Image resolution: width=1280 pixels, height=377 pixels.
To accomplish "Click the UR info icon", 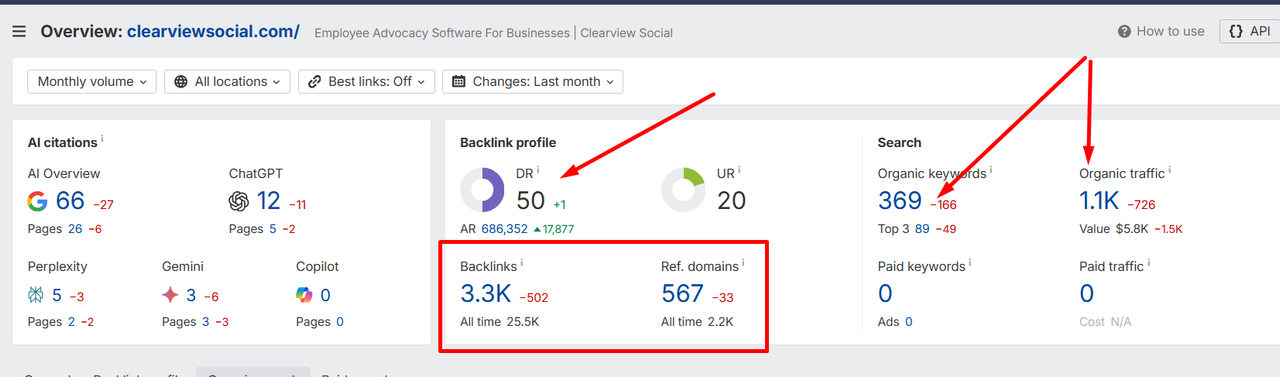I will point(739,170).
